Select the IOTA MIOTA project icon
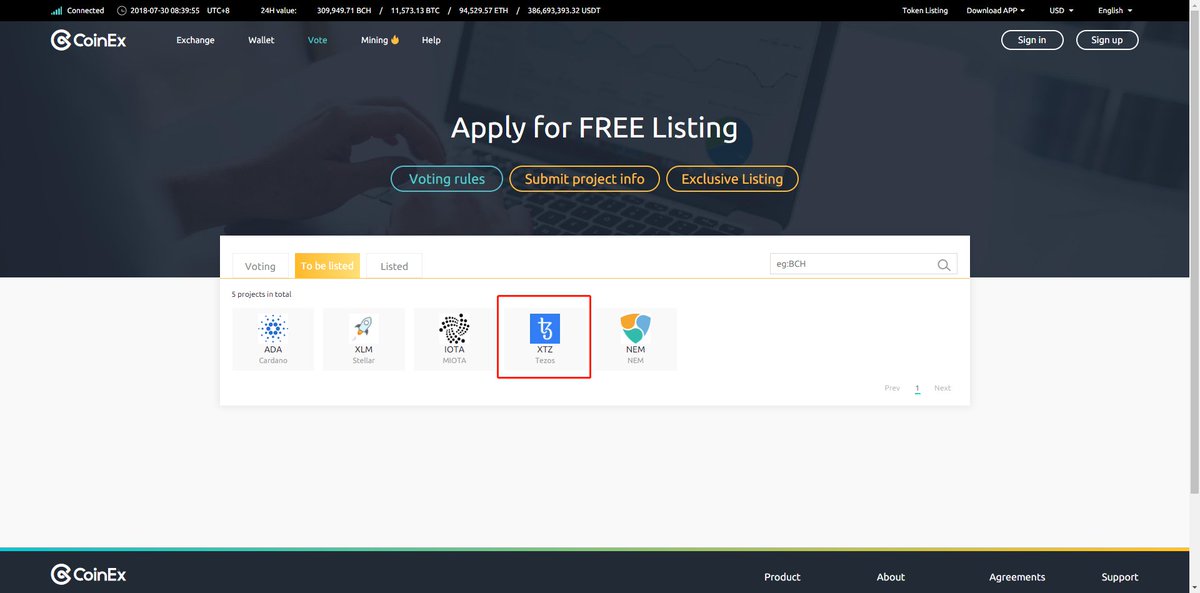Image resolution: width=1200 pixels, height=593 pixels. click(454, 327)
